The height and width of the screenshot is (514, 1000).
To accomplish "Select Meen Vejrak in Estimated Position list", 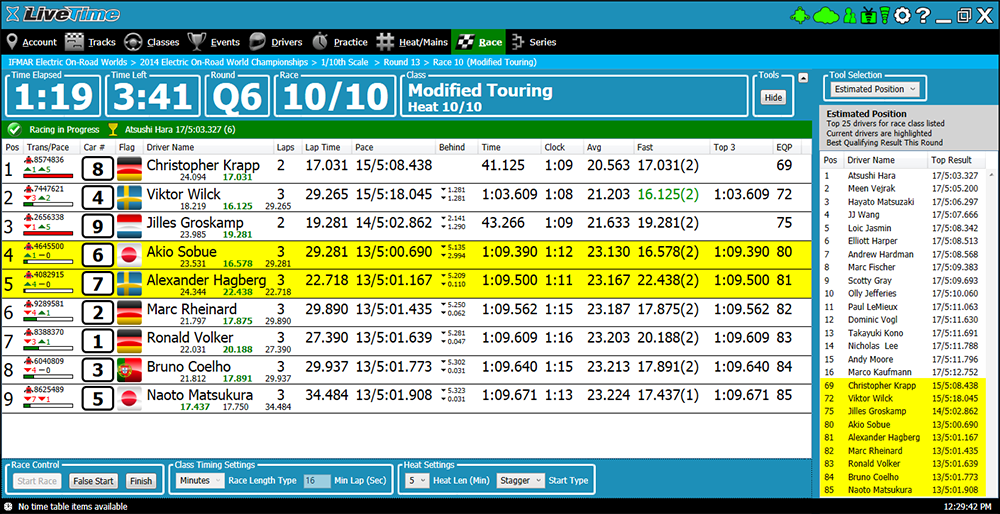I will tap(871, 189).
